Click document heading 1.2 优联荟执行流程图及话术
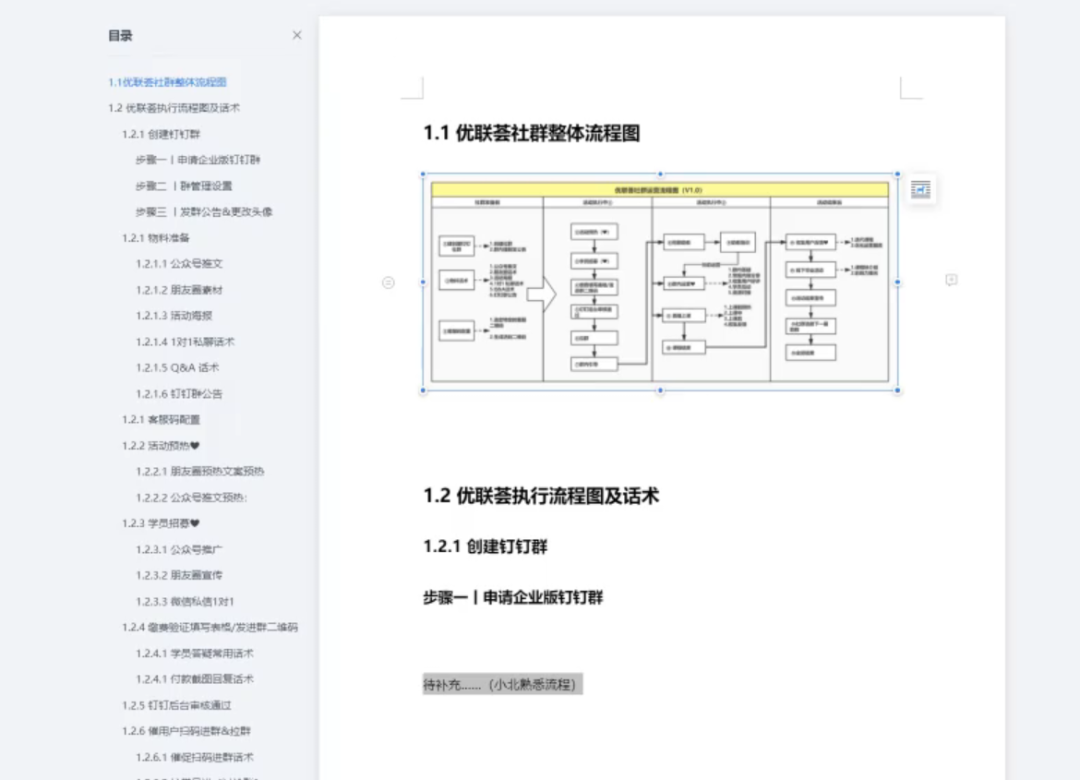 (541, 496)
